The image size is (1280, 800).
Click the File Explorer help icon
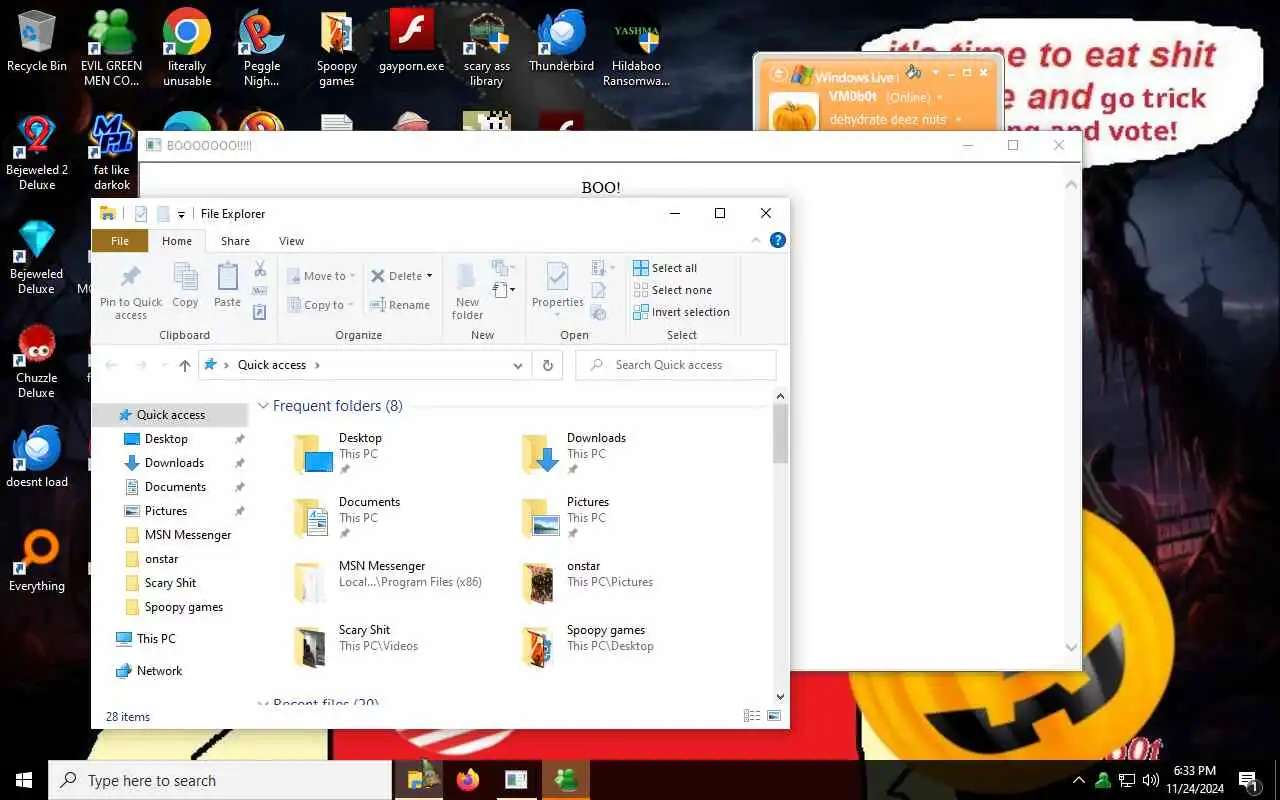778,240
